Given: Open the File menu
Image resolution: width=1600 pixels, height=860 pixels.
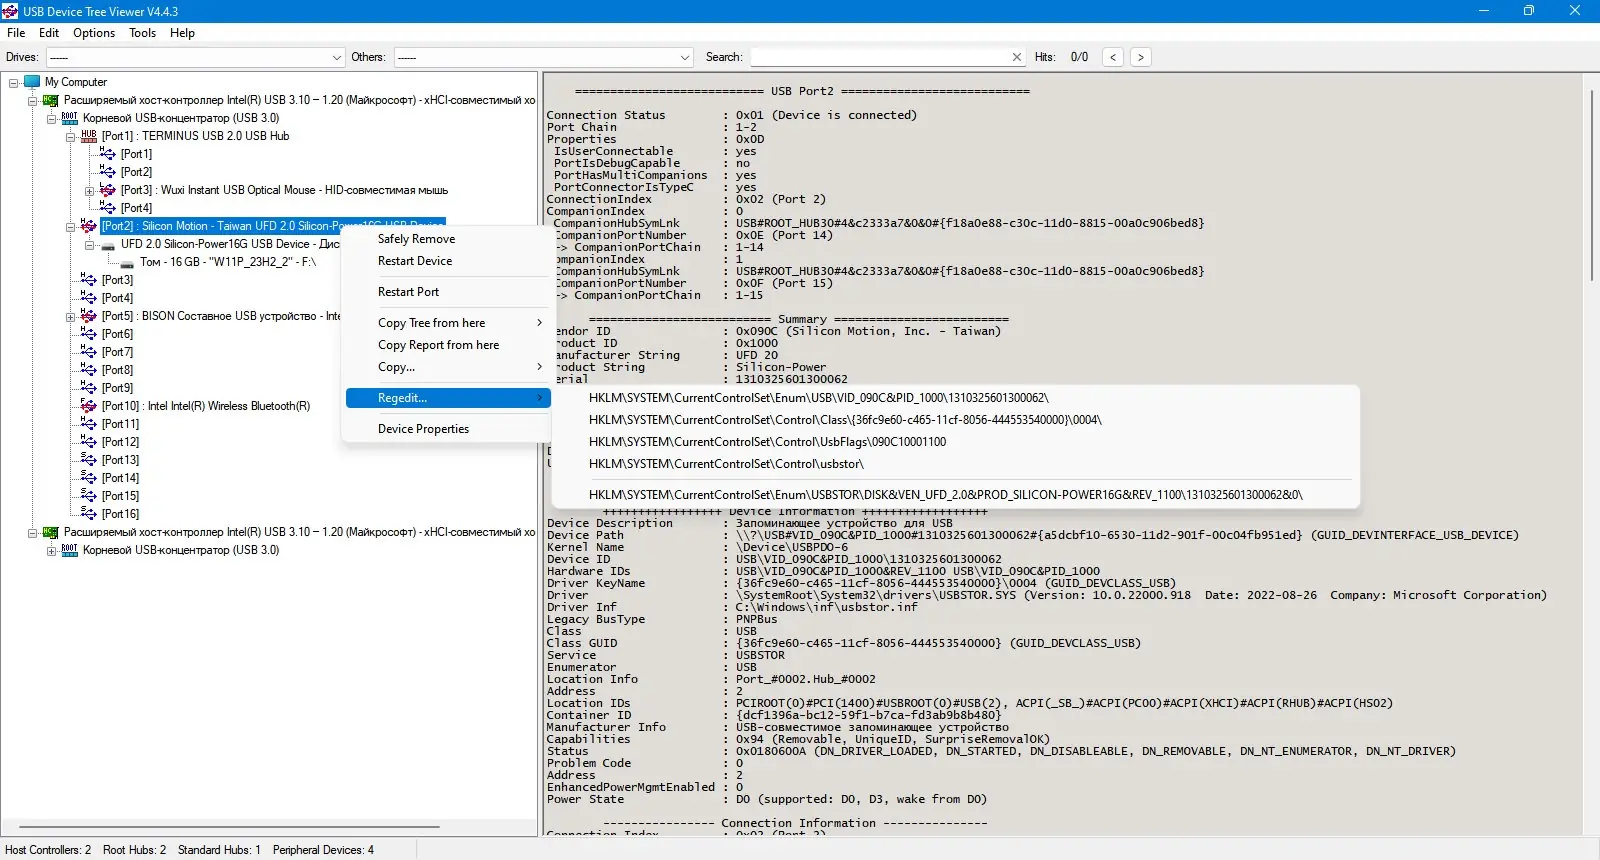Looking at the screenshot, I should pos(16,33).
